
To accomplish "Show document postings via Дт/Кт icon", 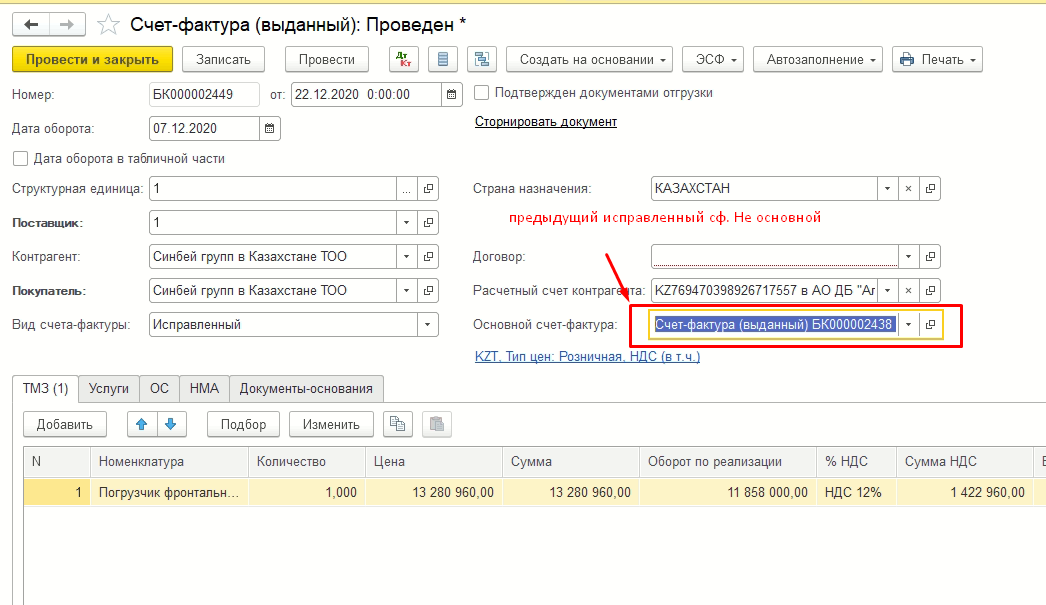I will click(403, 60).
